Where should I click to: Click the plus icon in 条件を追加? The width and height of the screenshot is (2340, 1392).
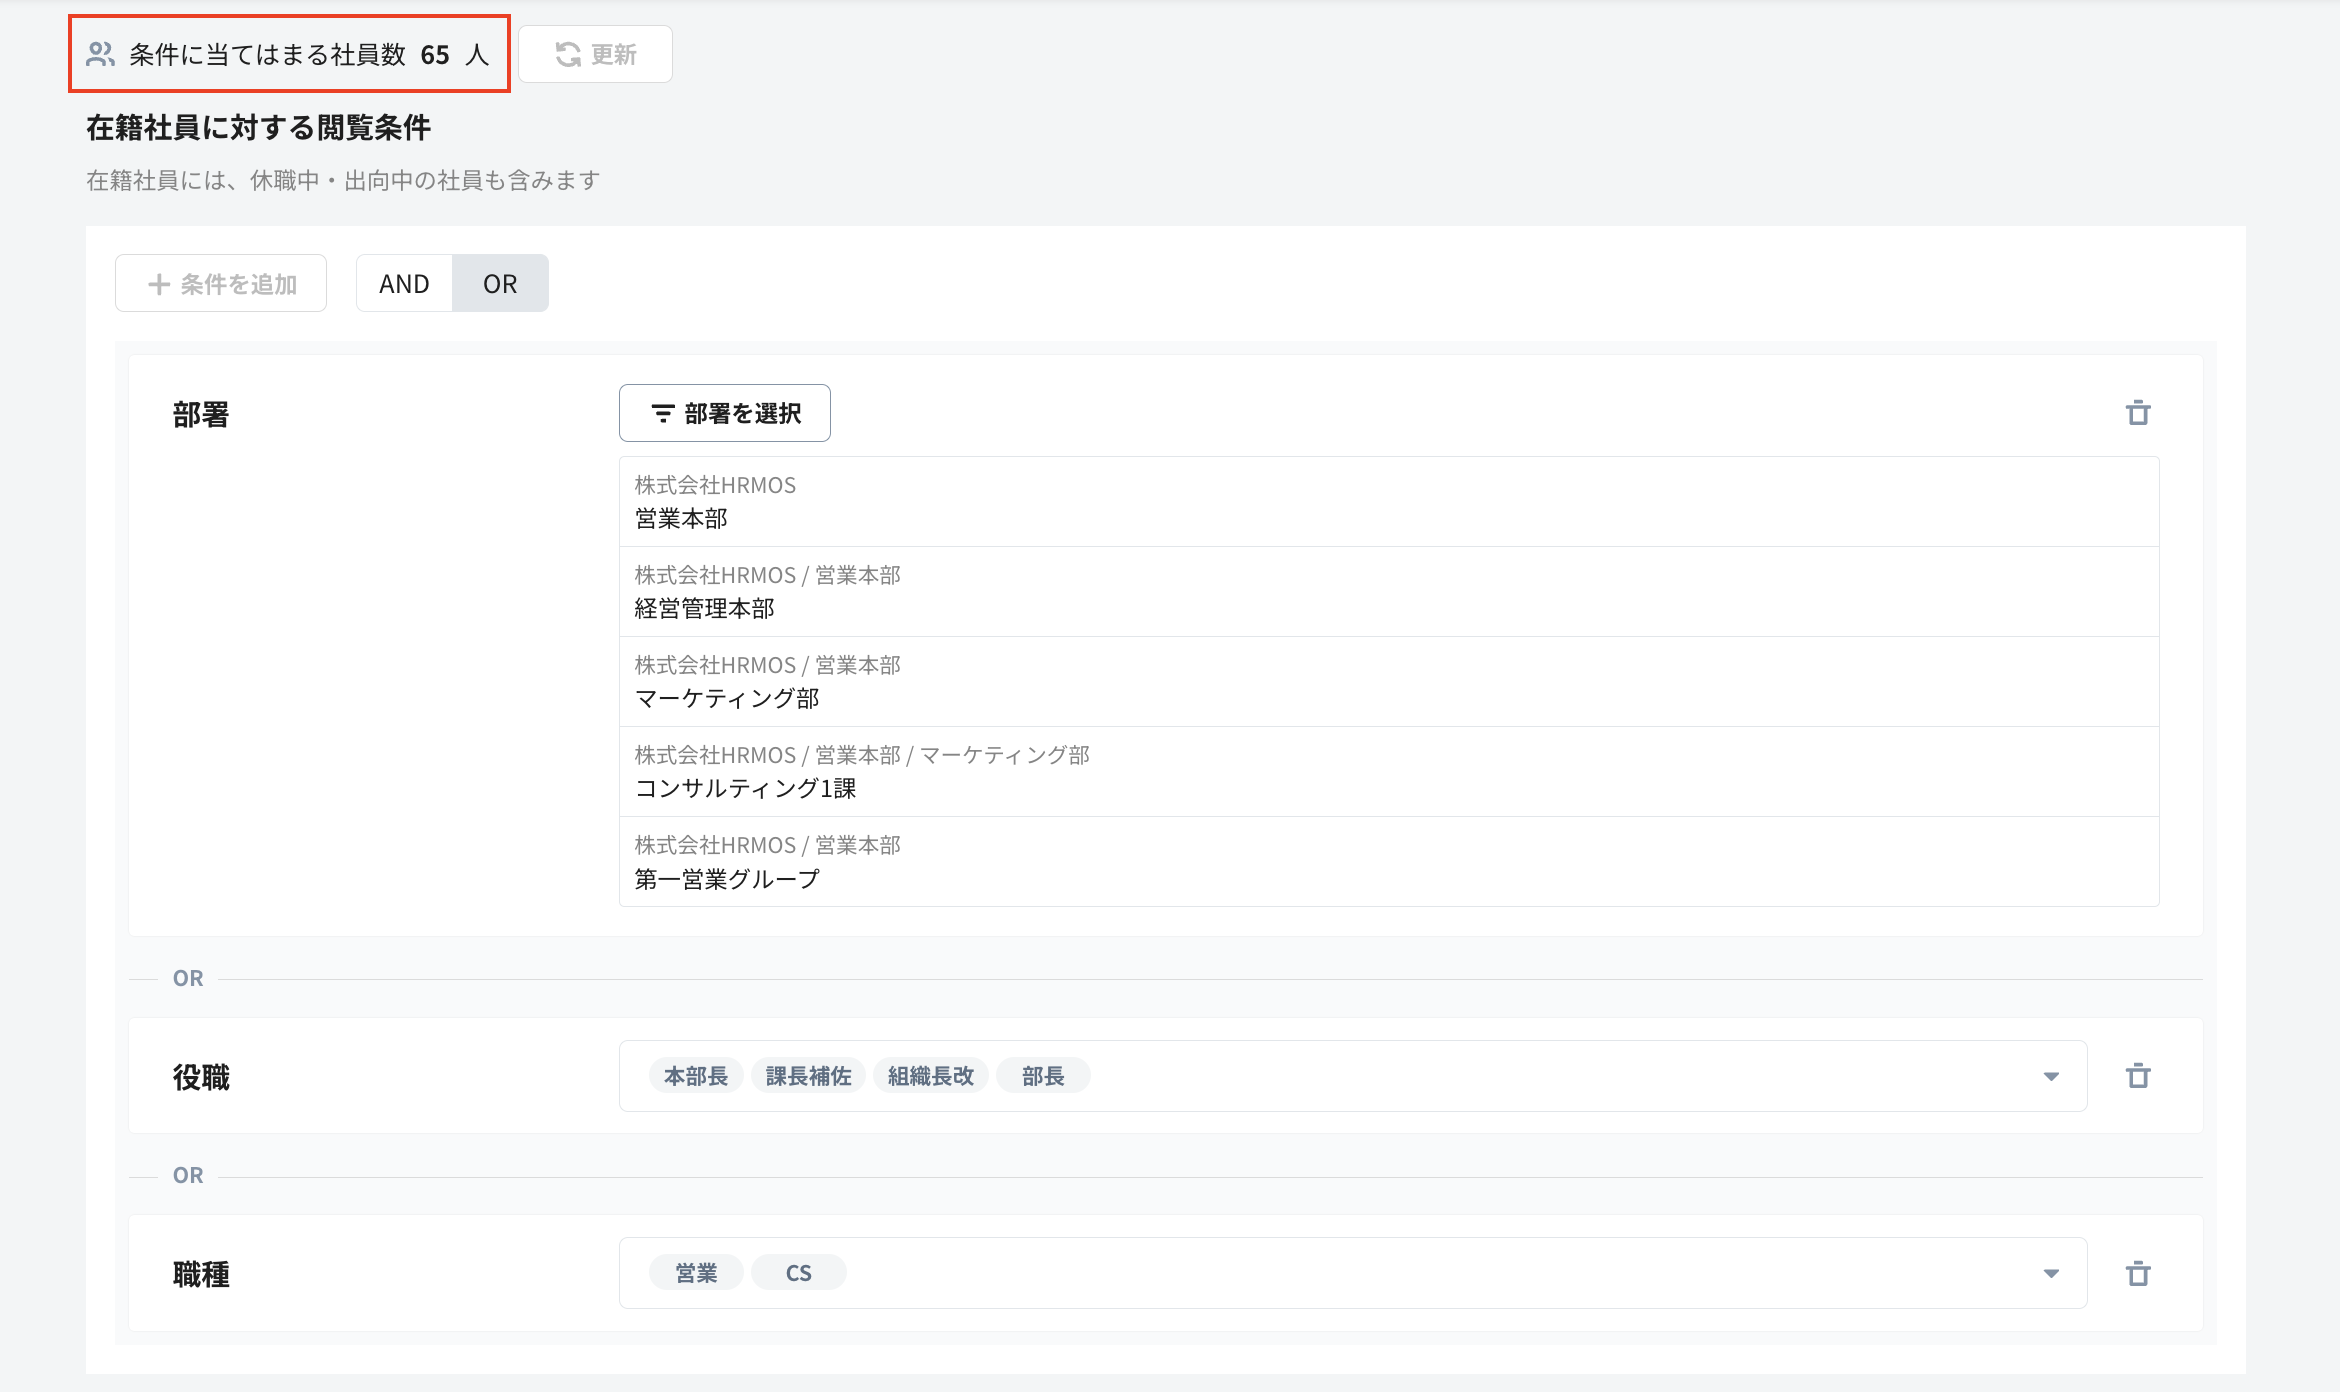[158, 285]
